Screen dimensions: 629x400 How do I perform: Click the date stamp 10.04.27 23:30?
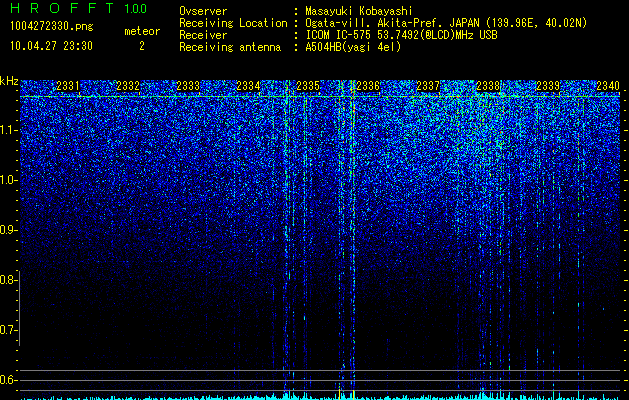coord(51,46)
